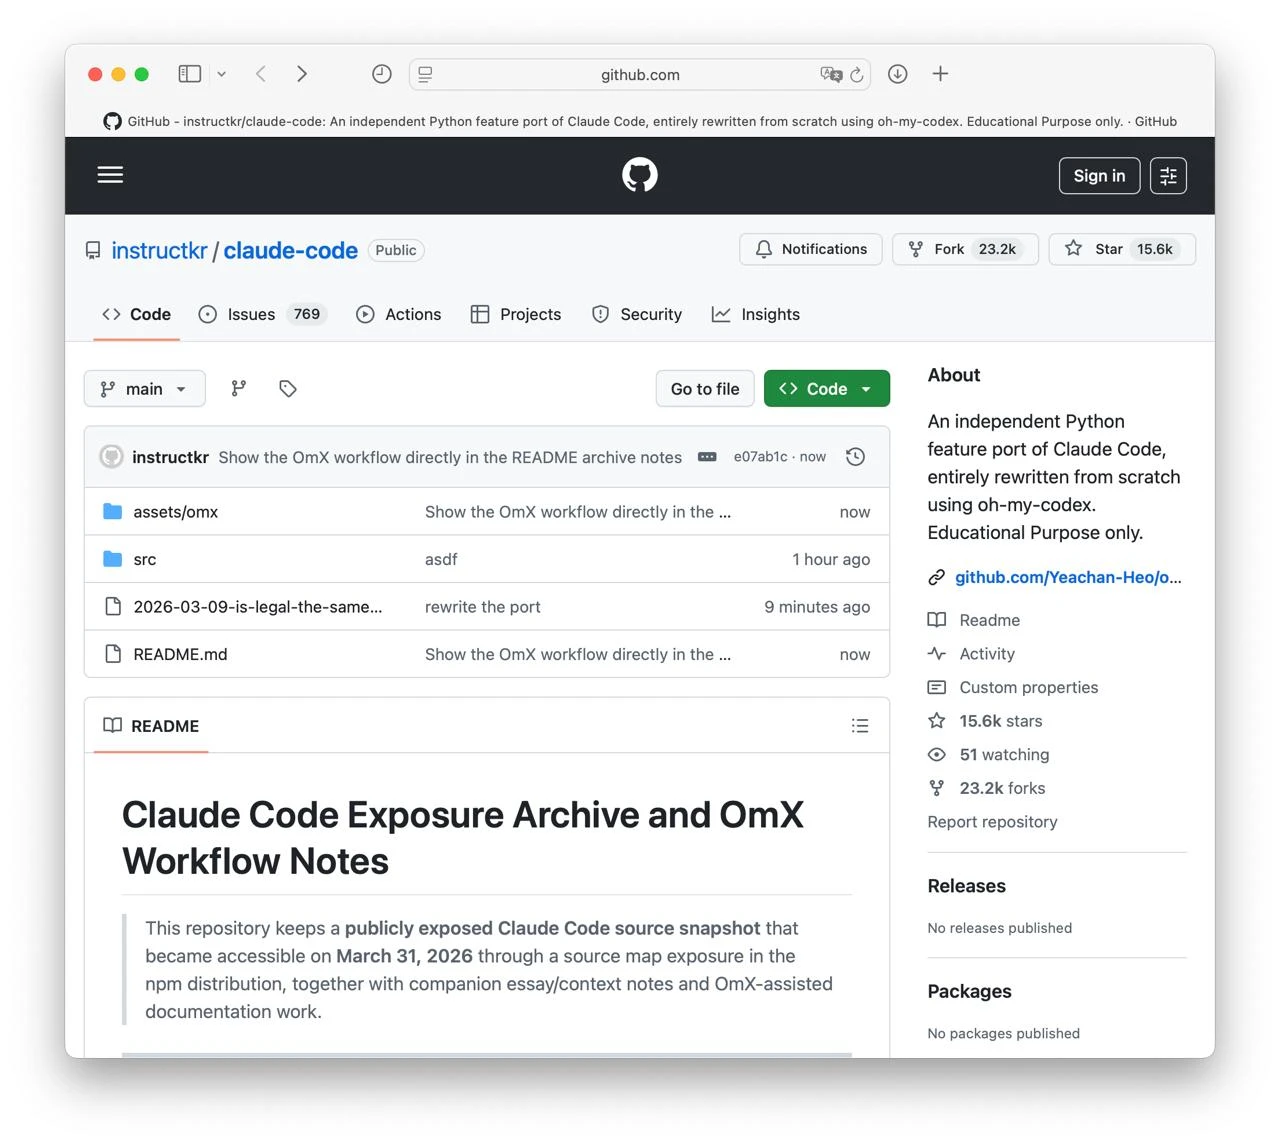Expand the tab group dropdown chevron
The height and width of the screenshot is (1144, 1280).
pos(222,74)
